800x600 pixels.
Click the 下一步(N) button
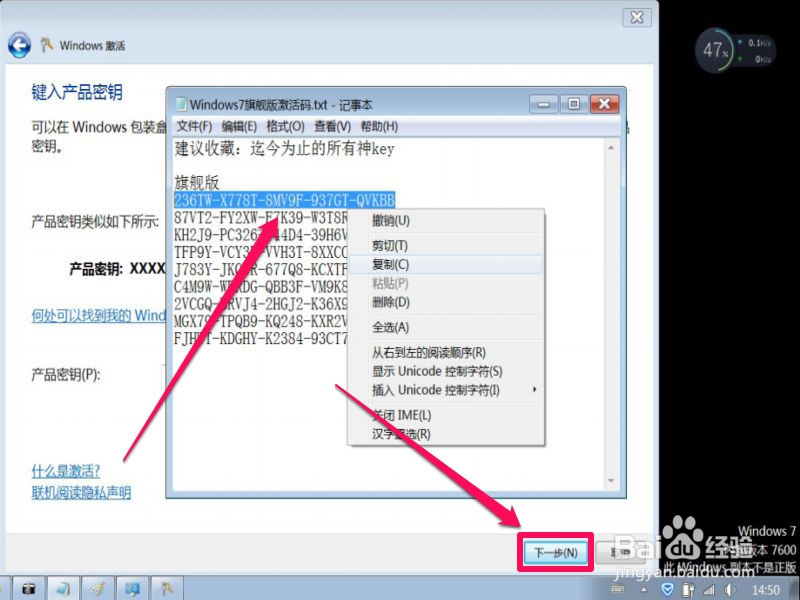(556, 552)
